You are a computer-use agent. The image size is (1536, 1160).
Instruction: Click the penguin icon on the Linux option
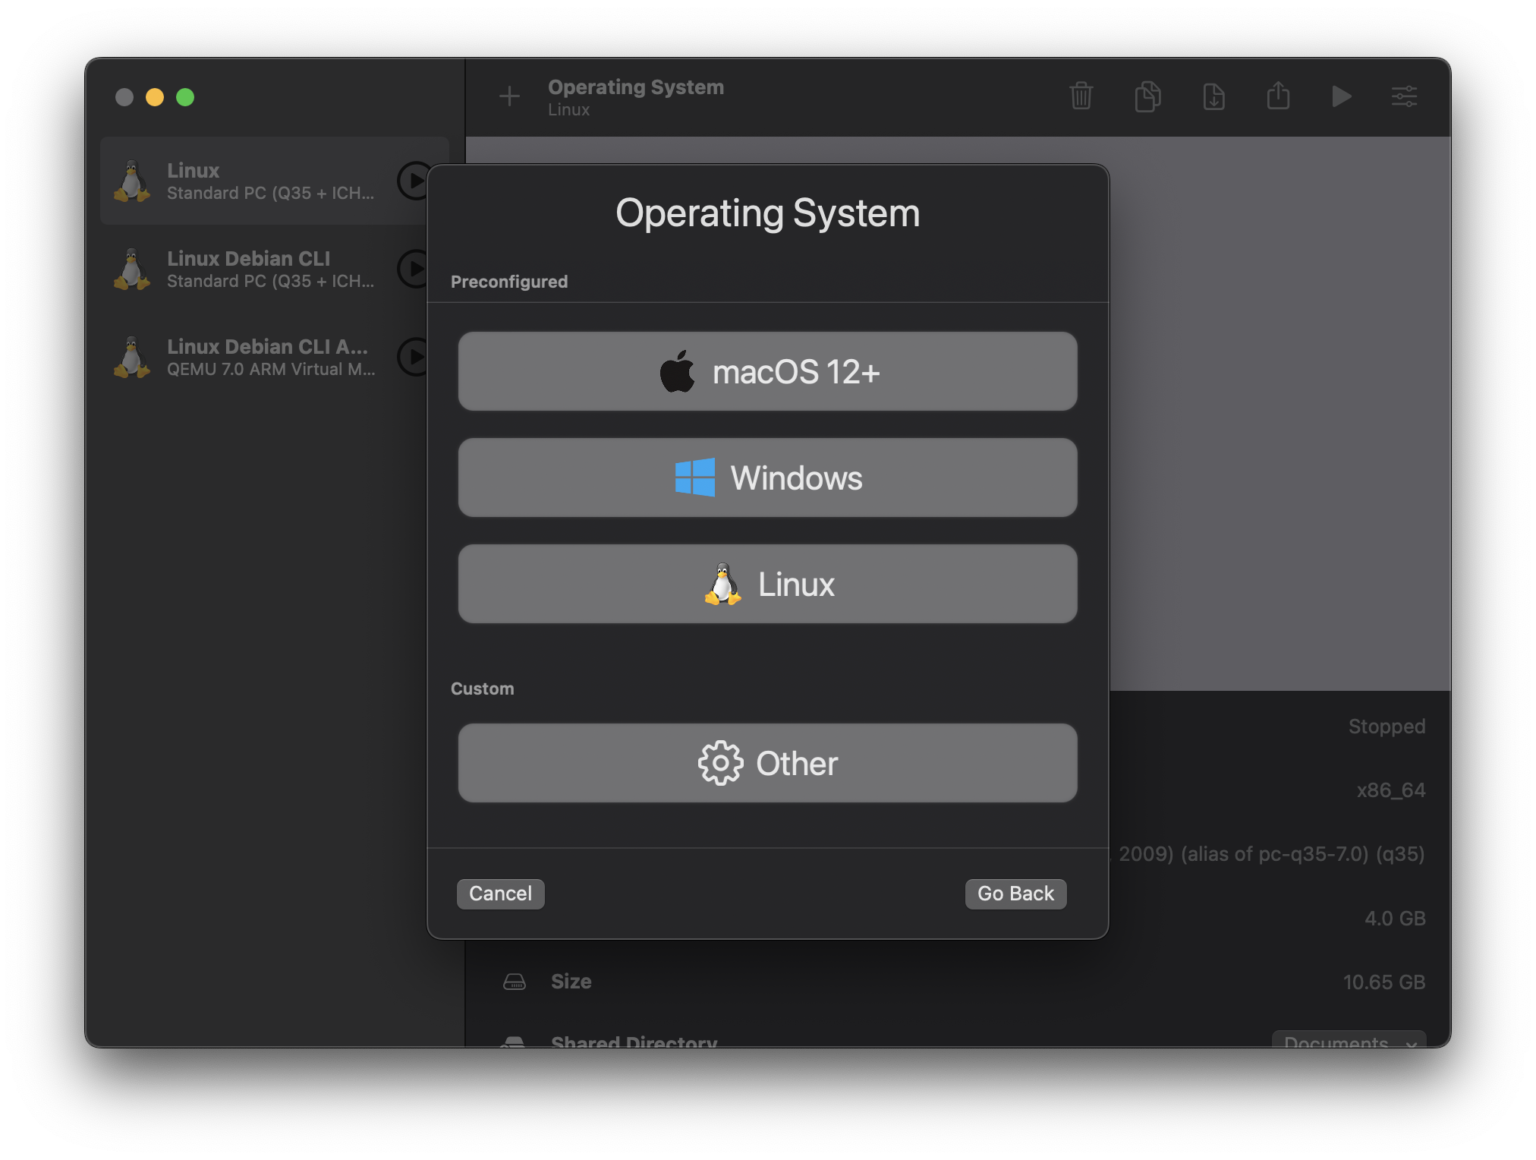click(722, 584)
